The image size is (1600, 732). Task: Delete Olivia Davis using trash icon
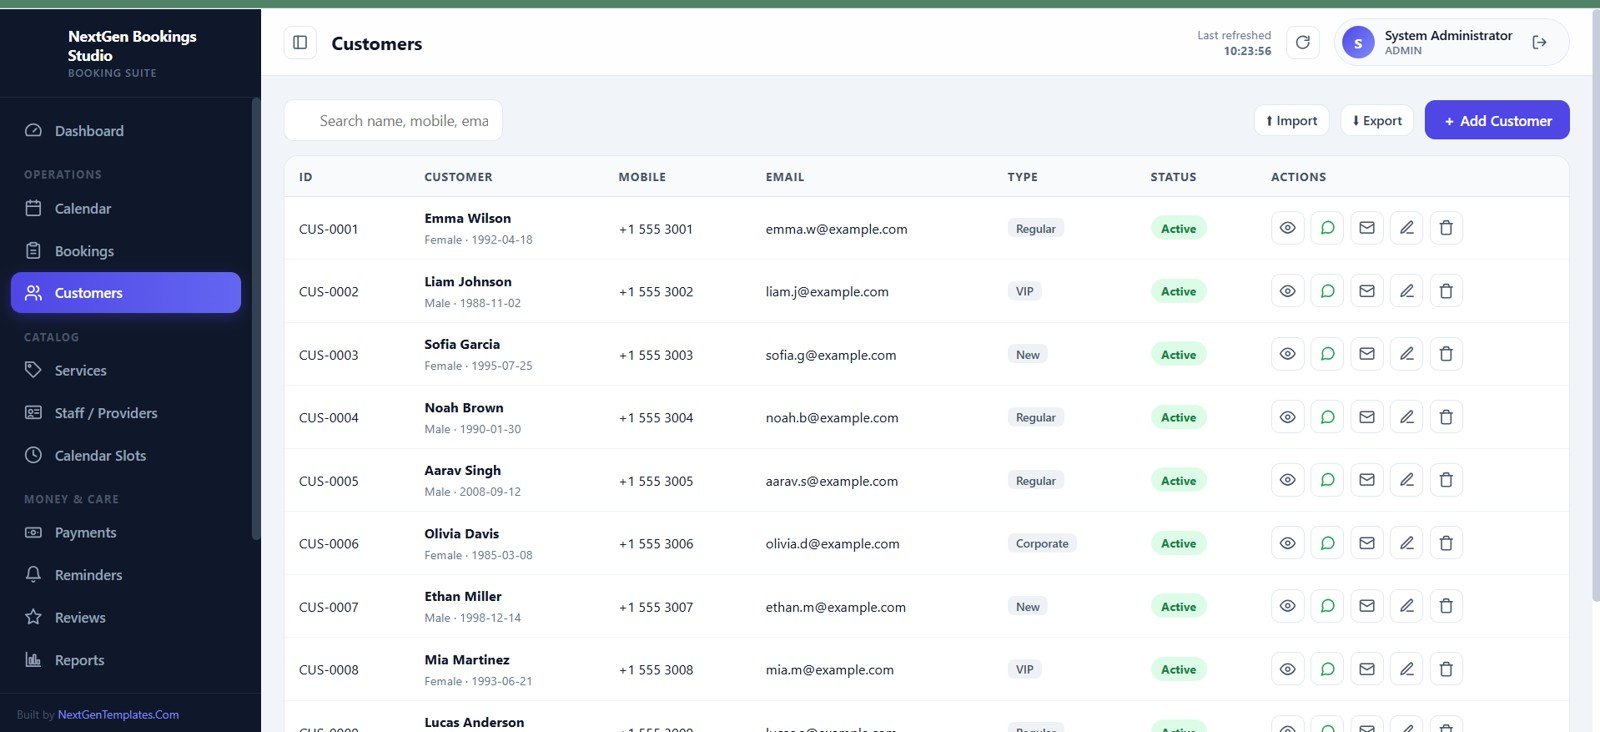1446,543
